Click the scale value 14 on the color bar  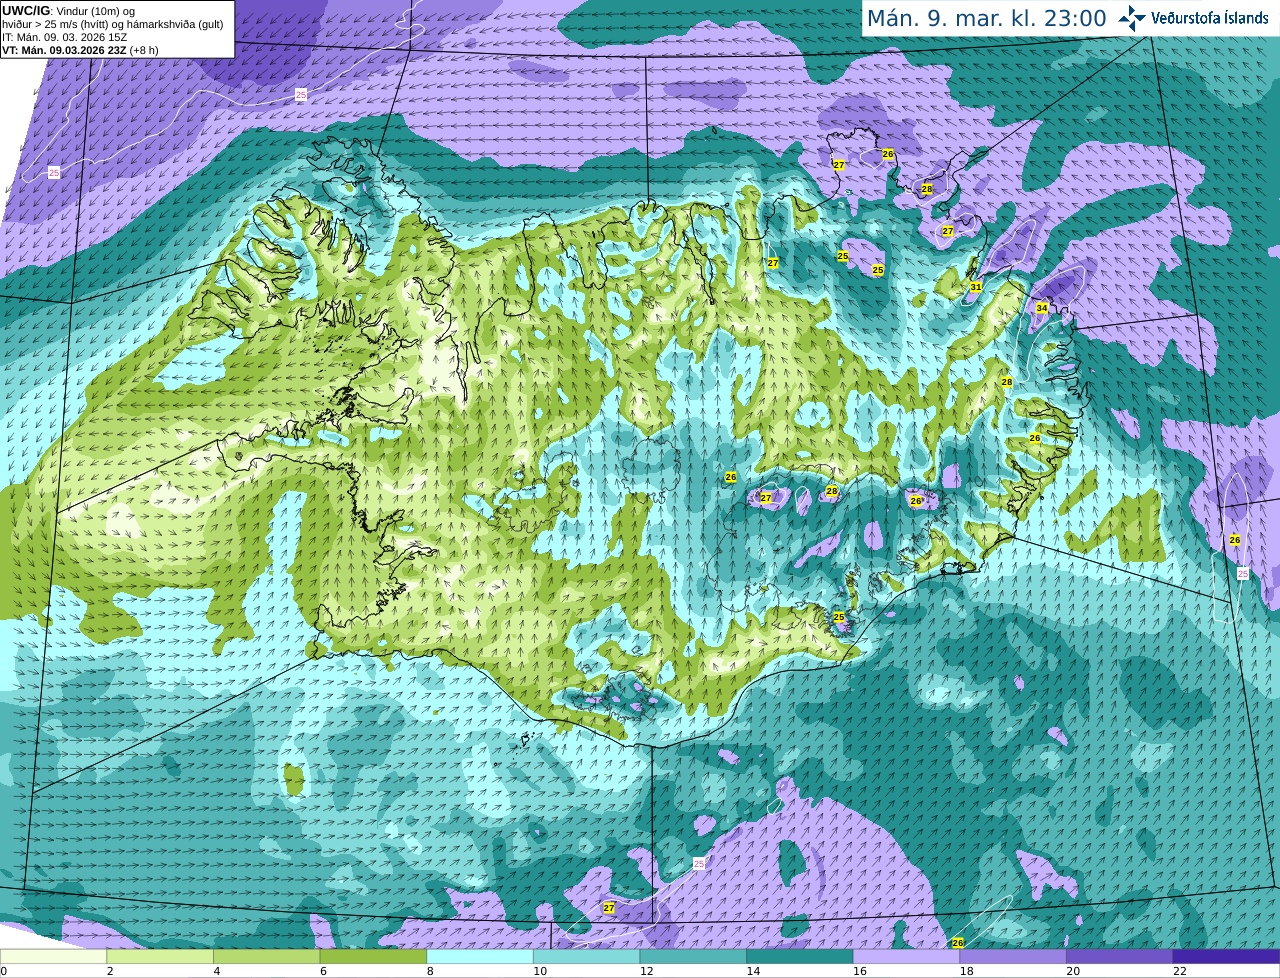click(753, 970)
